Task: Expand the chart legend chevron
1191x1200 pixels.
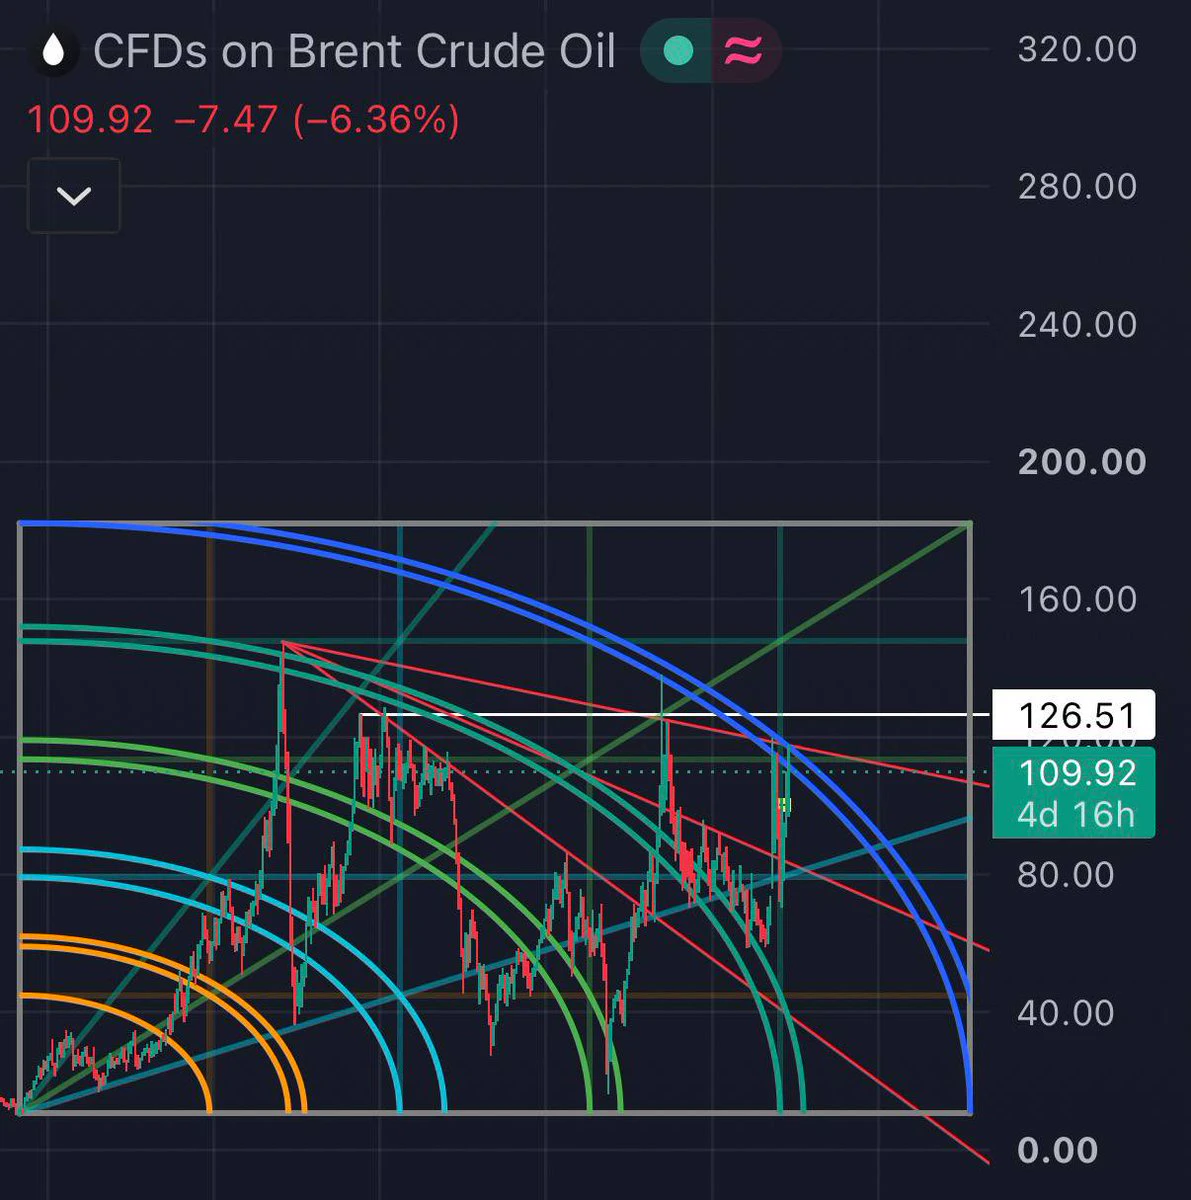Action: pyautogui.click(x=74, y=195)
